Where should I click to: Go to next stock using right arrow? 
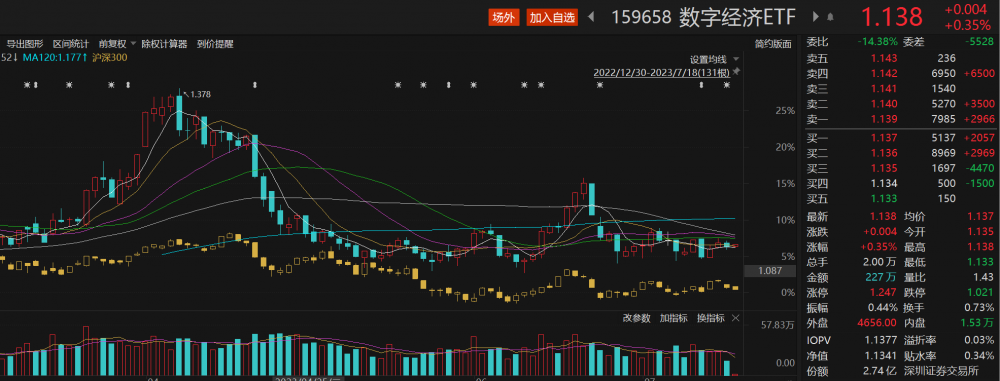pos(816,17)
